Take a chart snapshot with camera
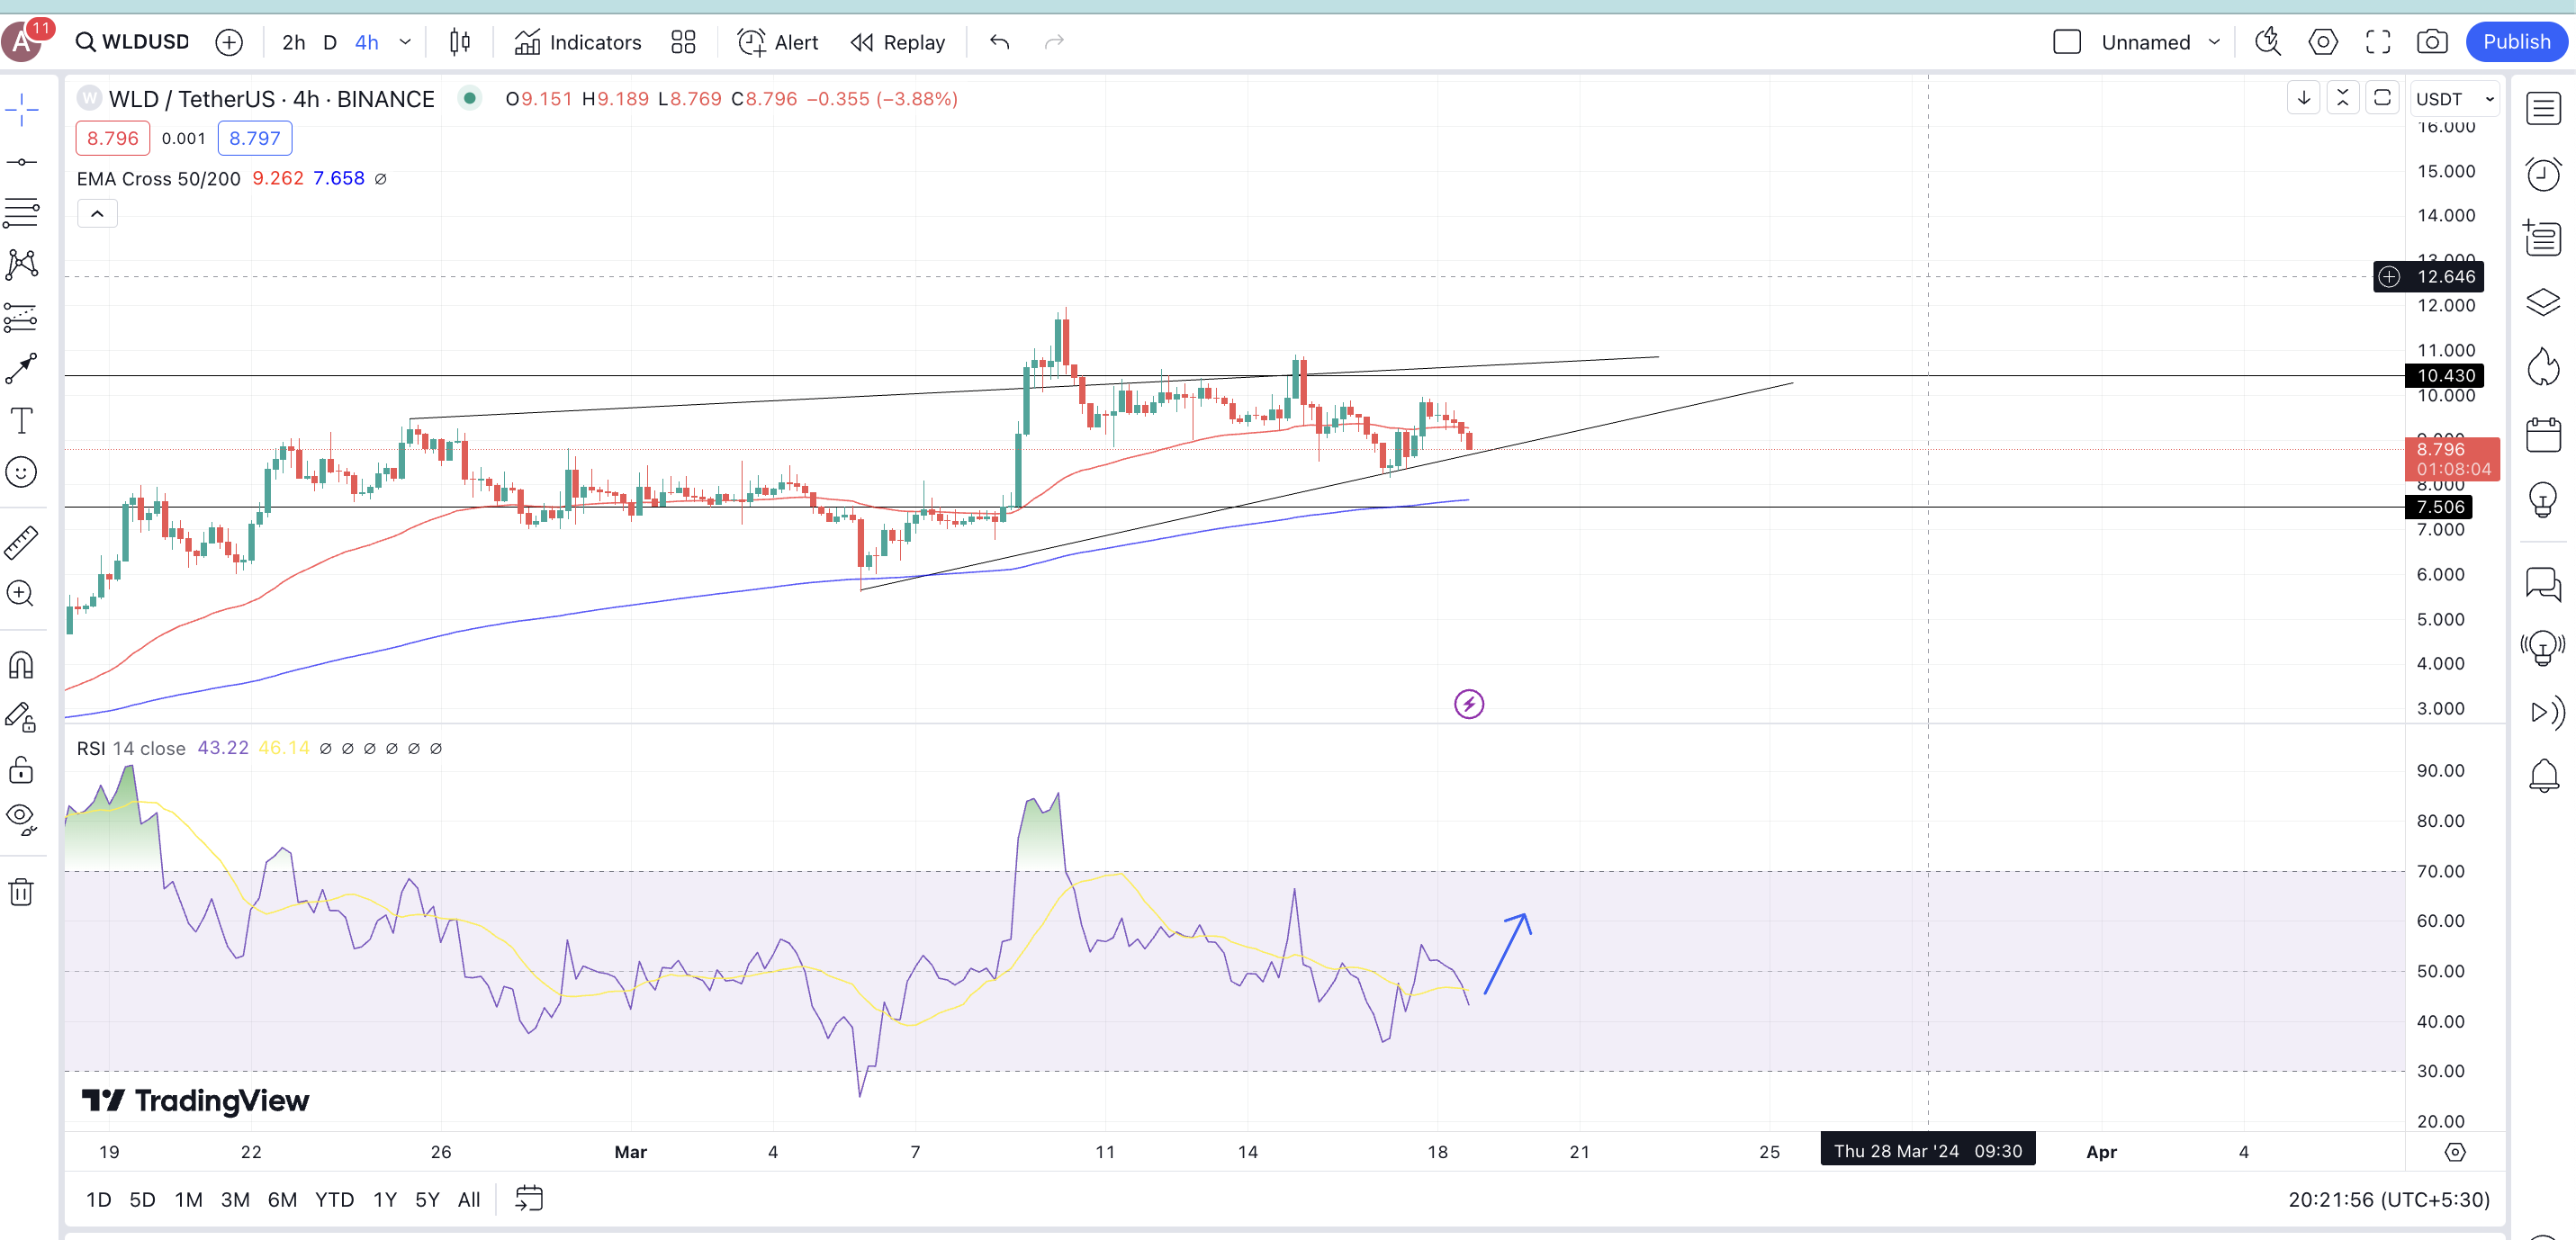Screen dimensions: 2576x1240 pos(2431,42)
